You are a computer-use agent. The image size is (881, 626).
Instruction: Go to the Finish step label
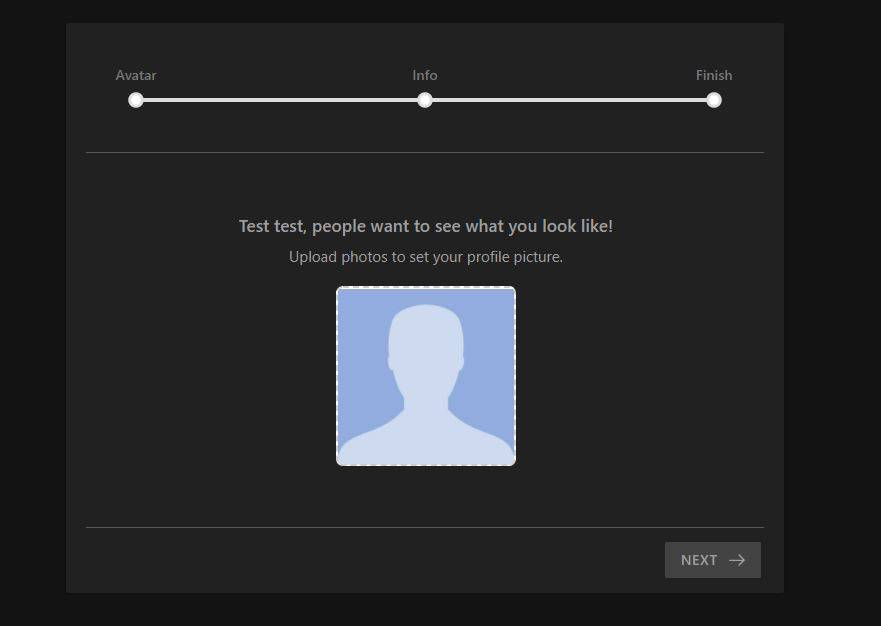point(714,75)
